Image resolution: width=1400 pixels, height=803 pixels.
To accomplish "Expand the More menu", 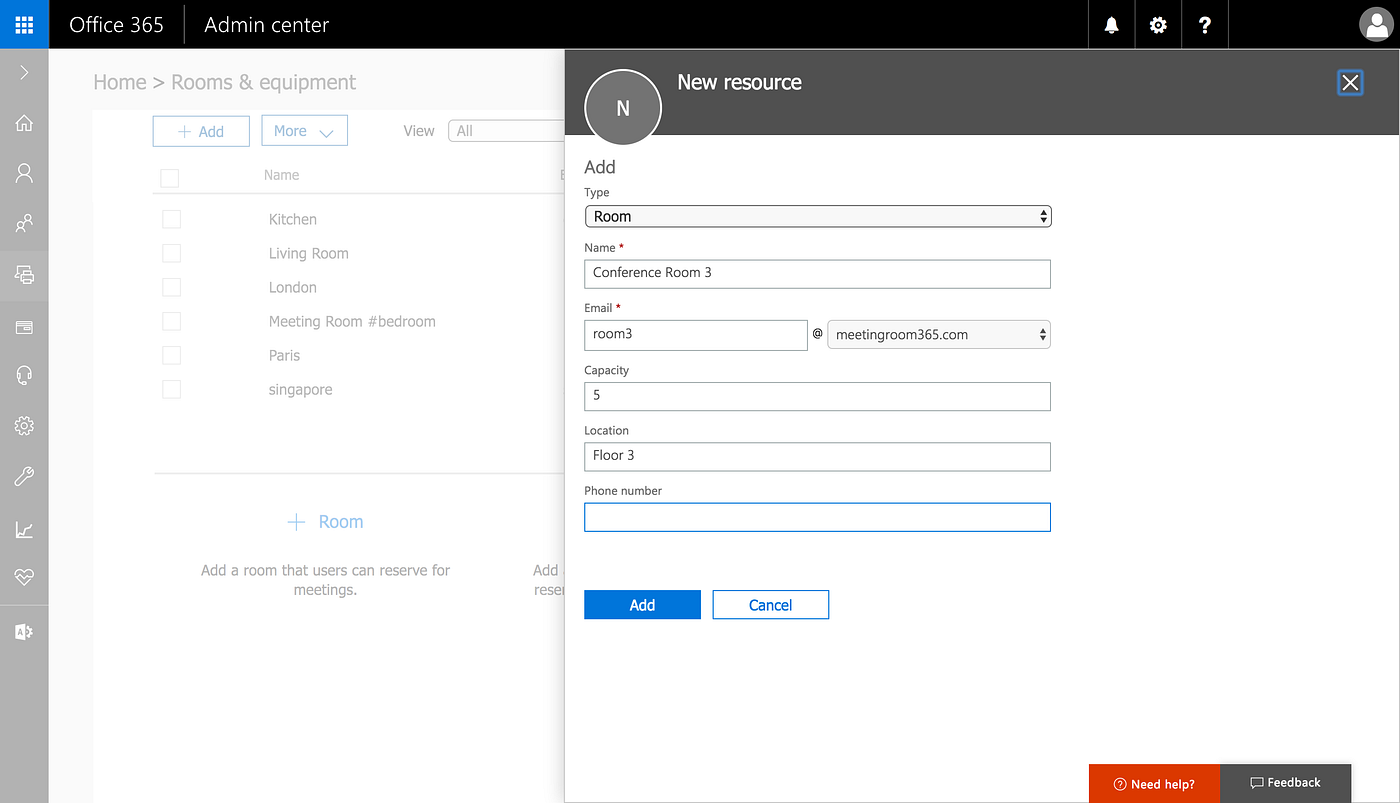I will point(304,130).
